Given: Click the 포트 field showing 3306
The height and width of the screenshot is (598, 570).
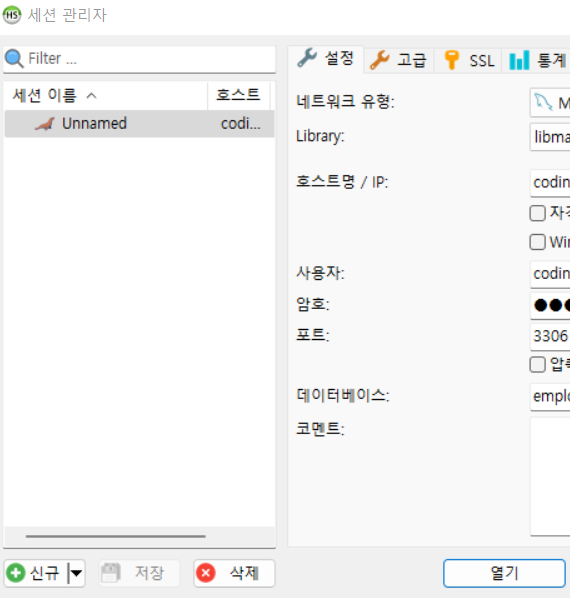Looking at the screenshot, I should (x=550, y=336).
